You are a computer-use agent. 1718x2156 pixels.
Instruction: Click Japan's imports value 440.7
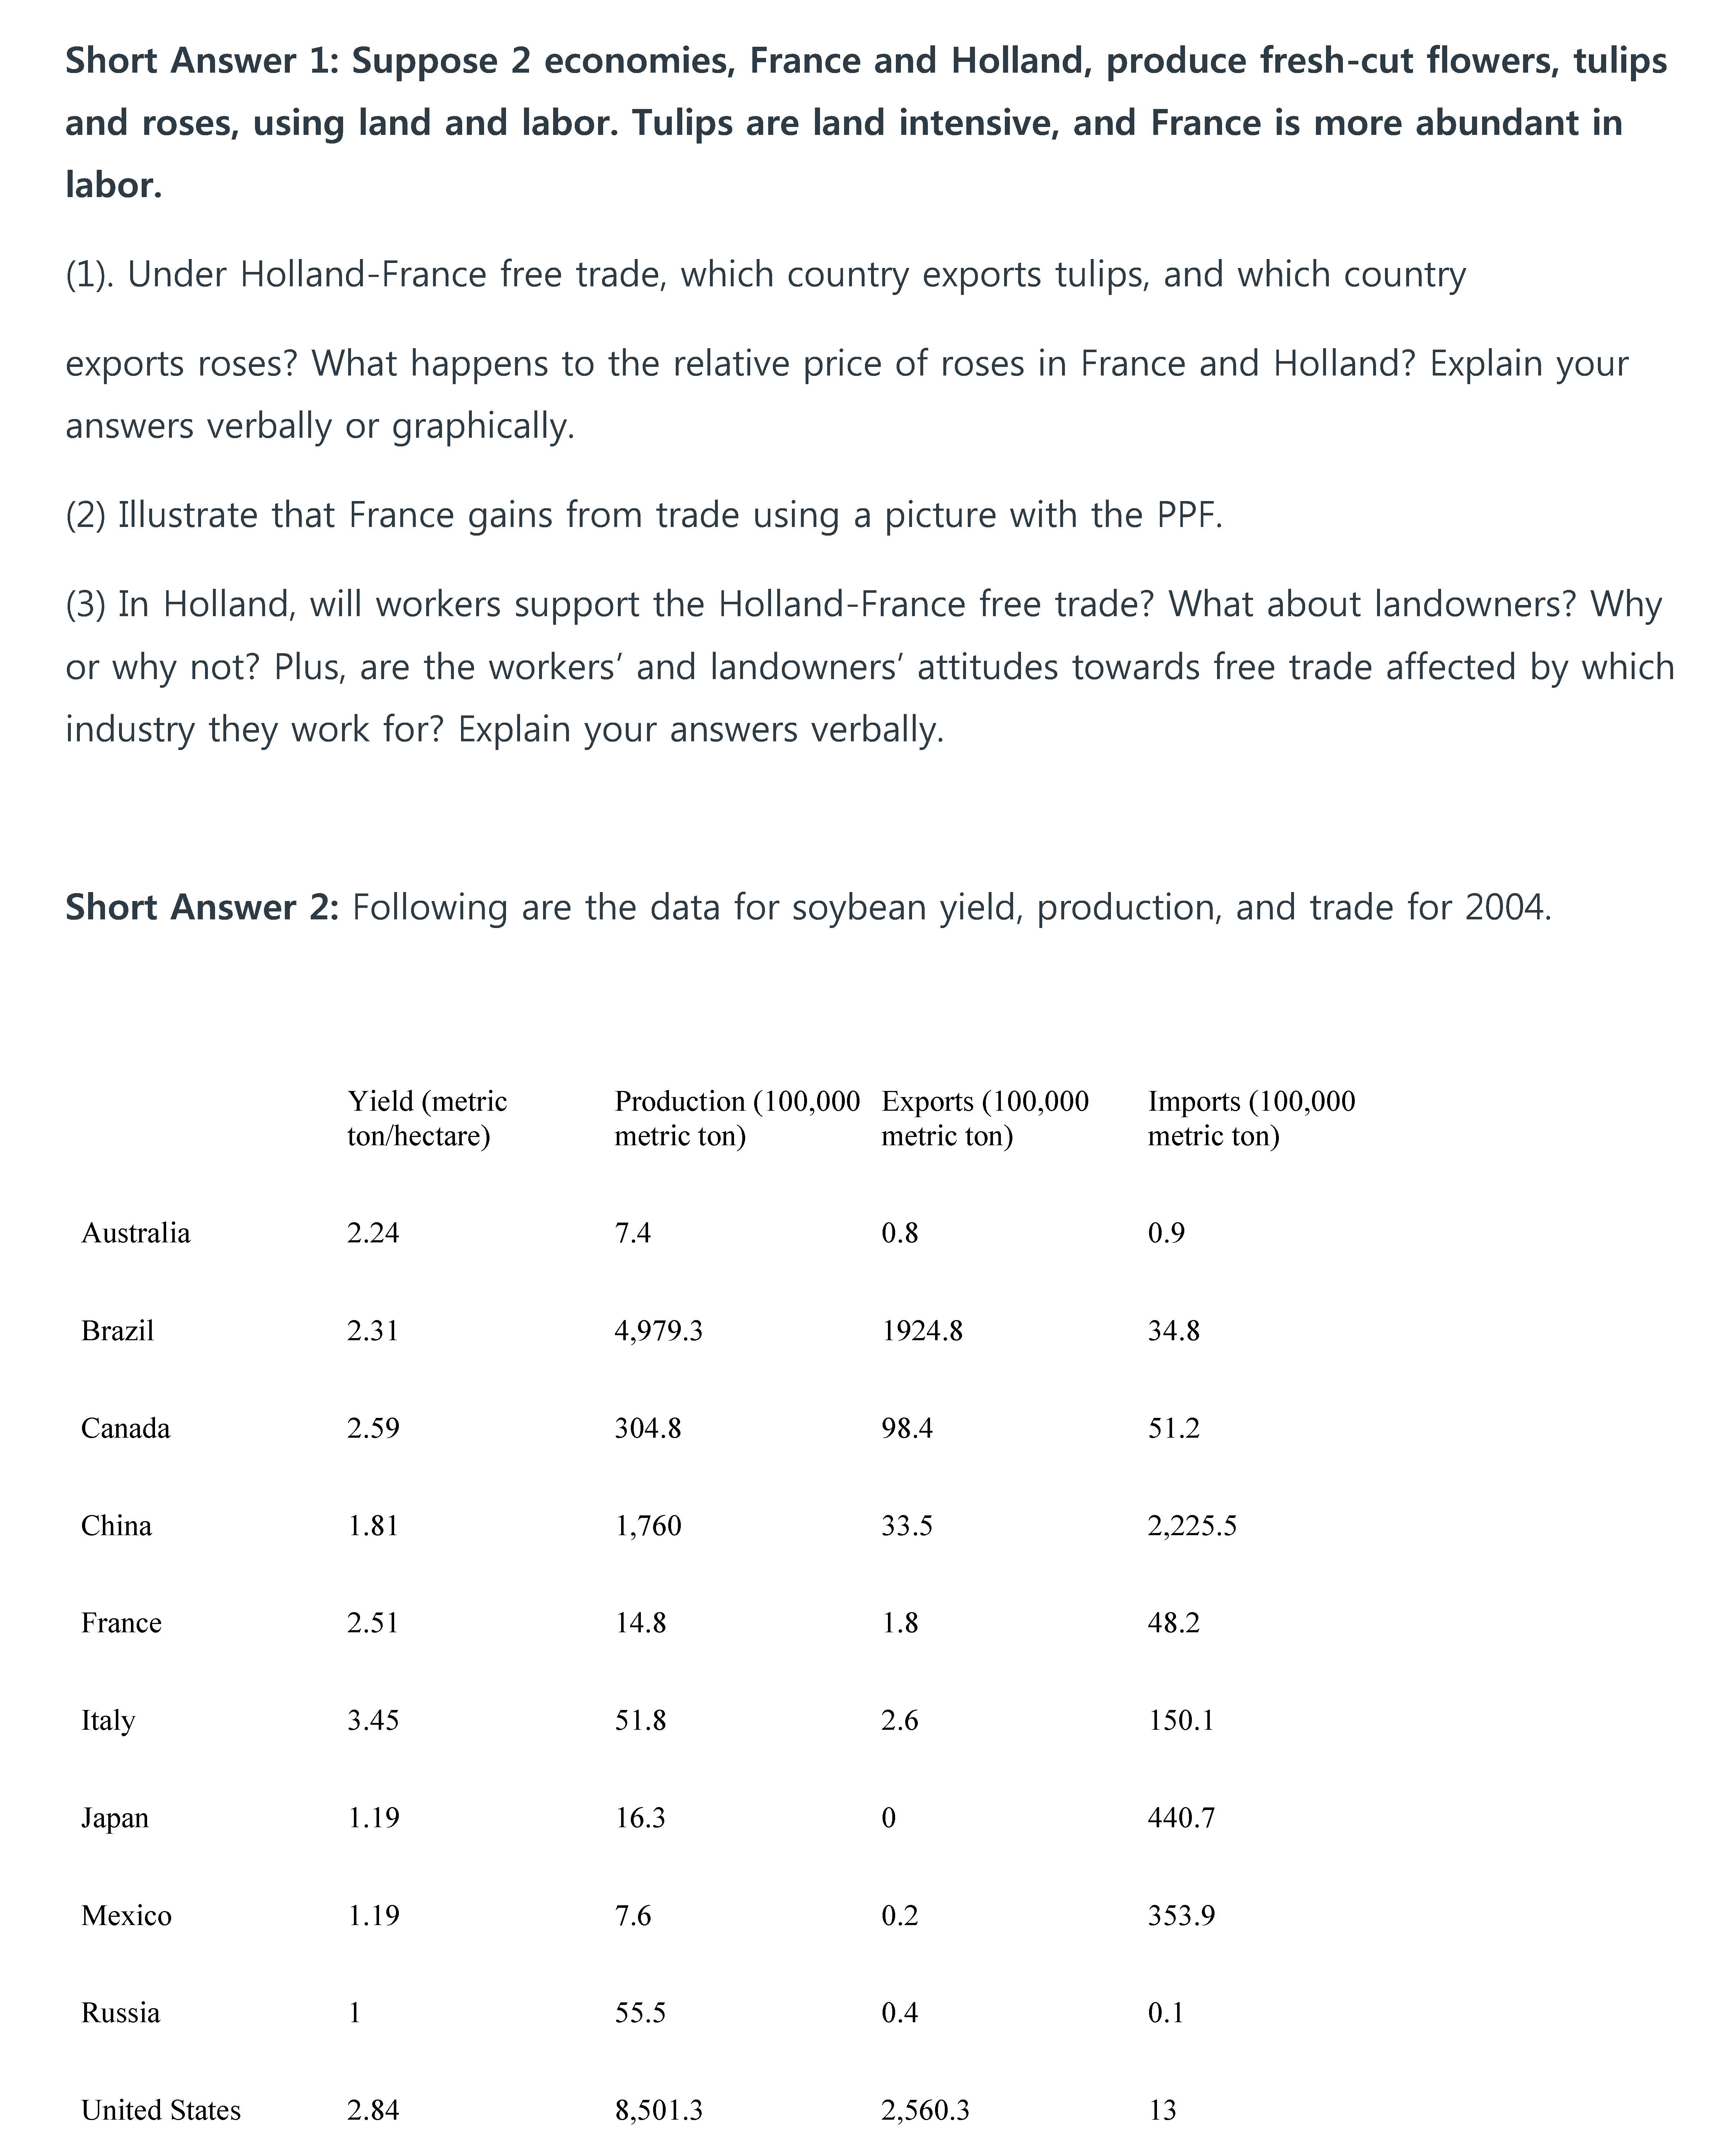[x=1181, y=1818]
